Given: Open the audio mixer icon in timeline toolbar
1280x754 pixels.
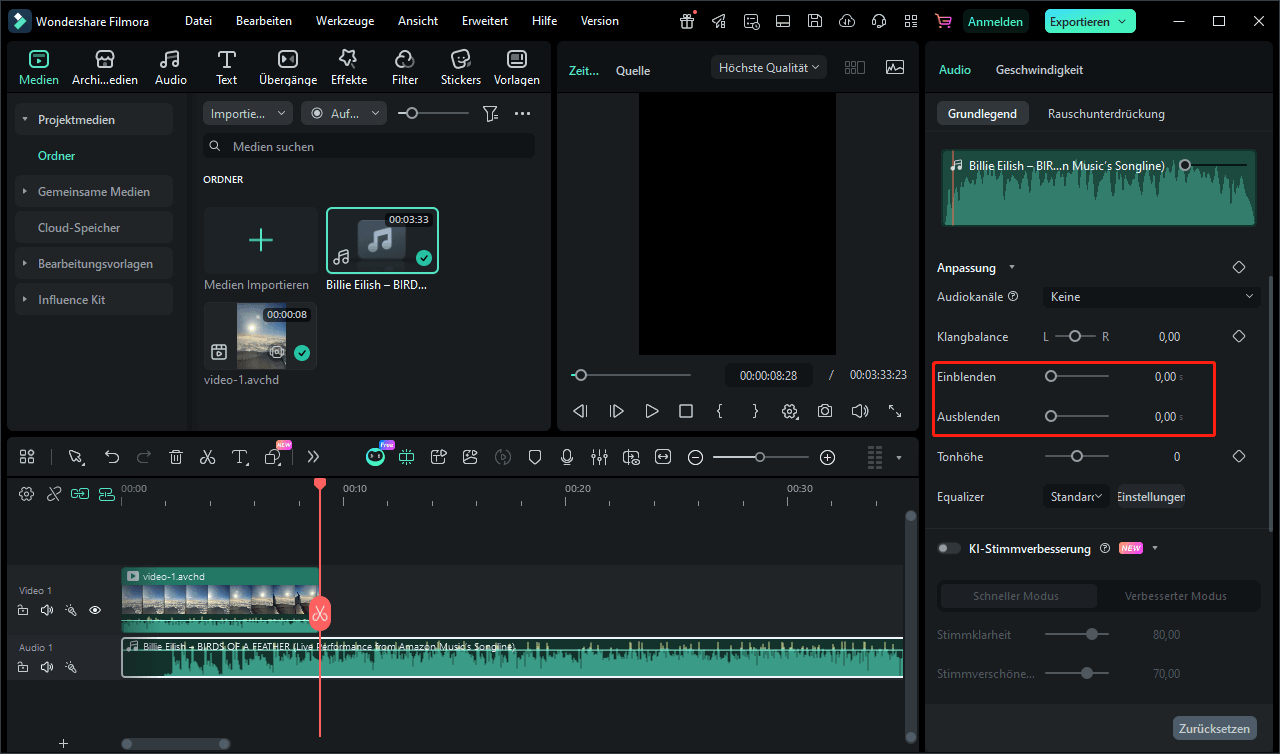Looking at the screenshot, I should [x=599, y=457].
